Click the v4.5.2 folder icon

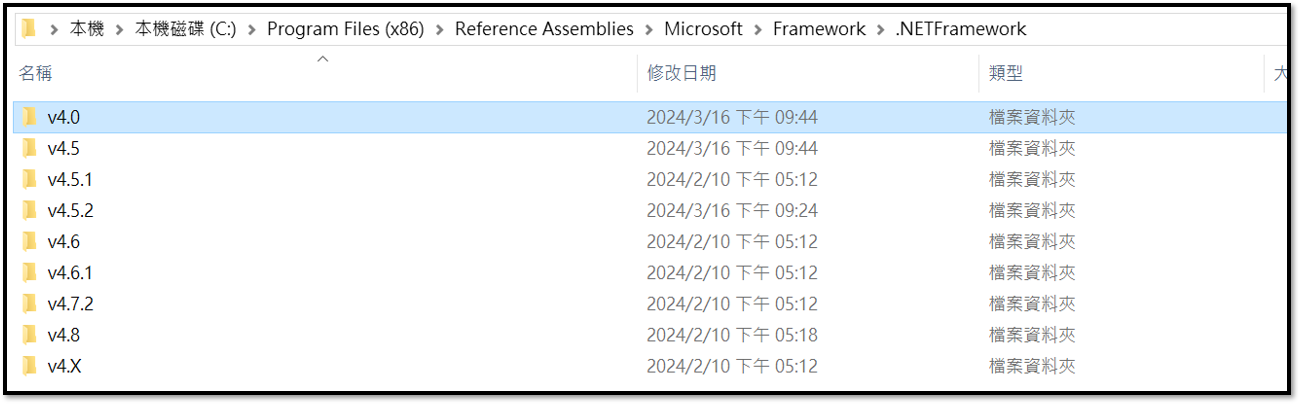(30, 210)
